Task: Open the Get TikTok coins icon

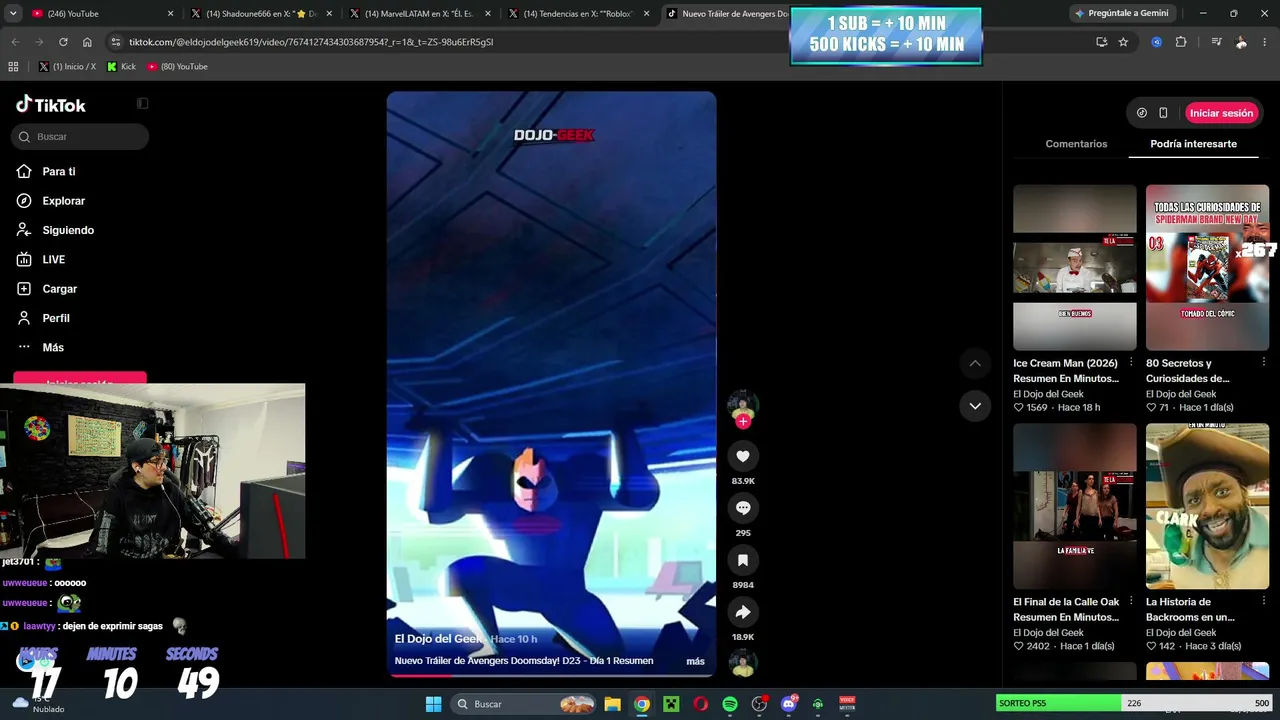Action: (x=1142, y=113)
